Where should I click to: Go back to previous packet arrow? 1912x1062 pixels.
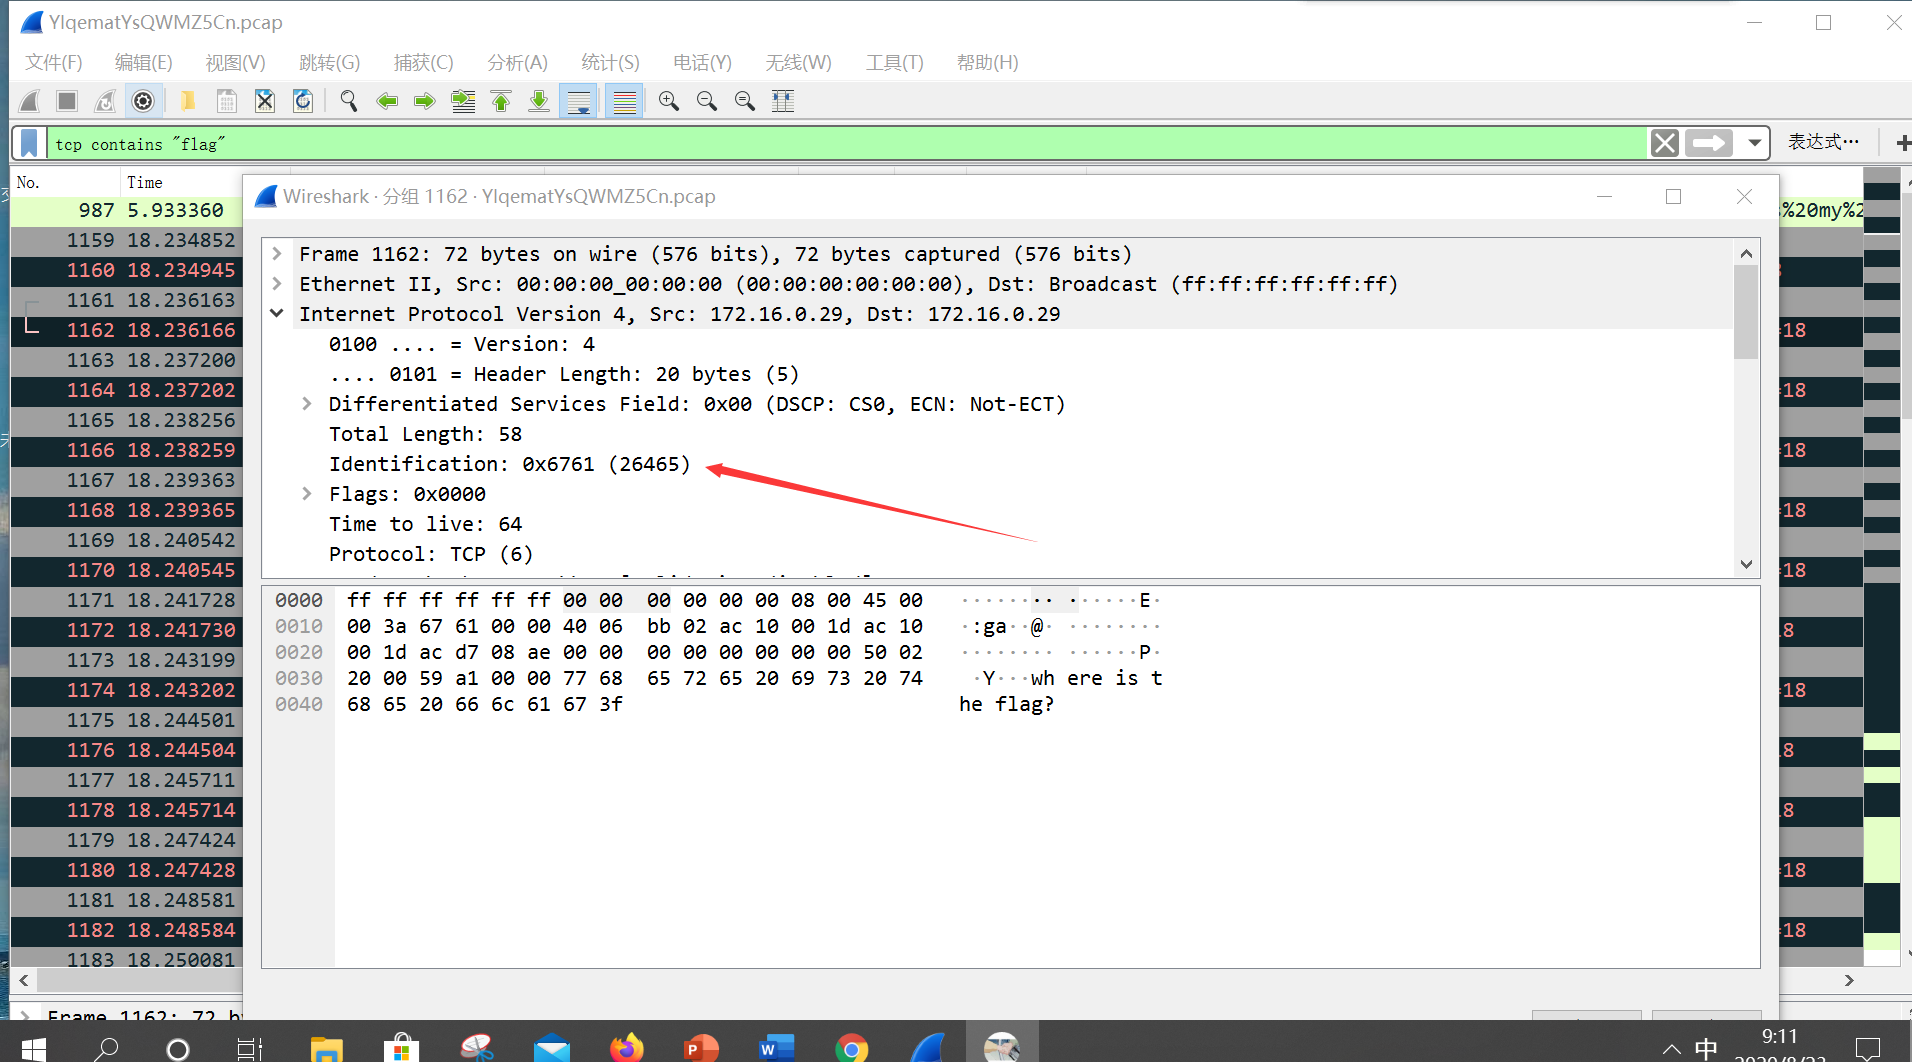click(387, 101)
